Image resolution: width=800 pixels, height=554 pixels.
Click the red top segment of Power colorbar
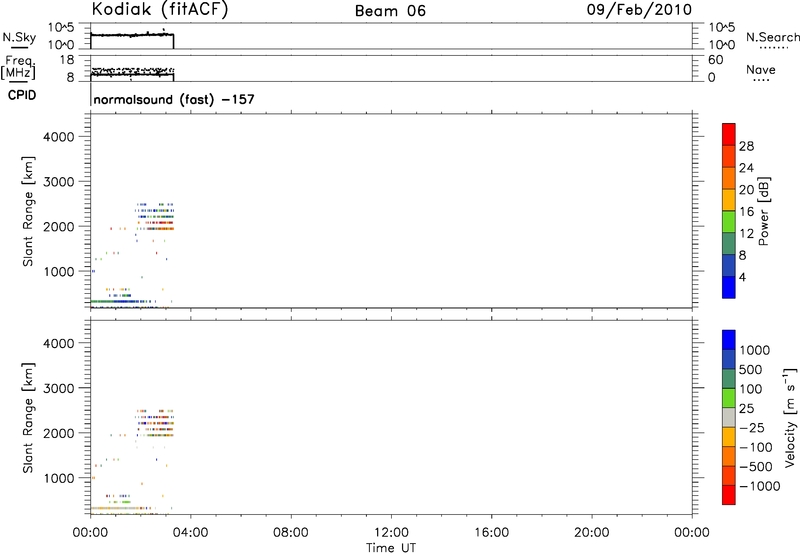(729, 134)
